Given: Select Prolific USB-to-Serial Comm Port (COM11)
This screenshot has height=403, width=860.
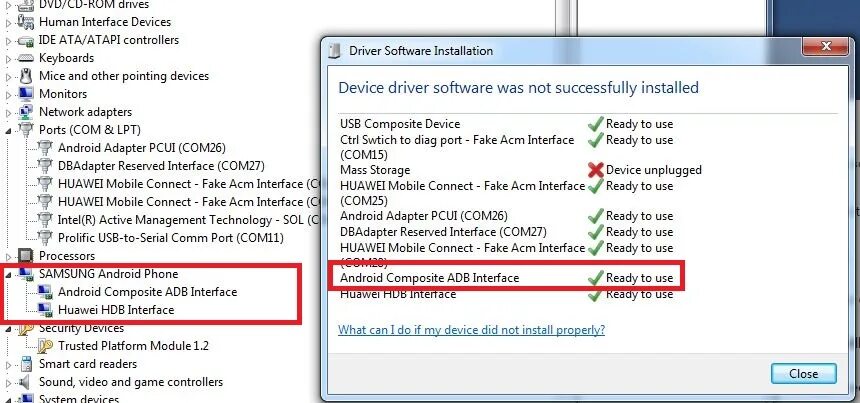Looking at the screenshot, I should pos(171,238).
